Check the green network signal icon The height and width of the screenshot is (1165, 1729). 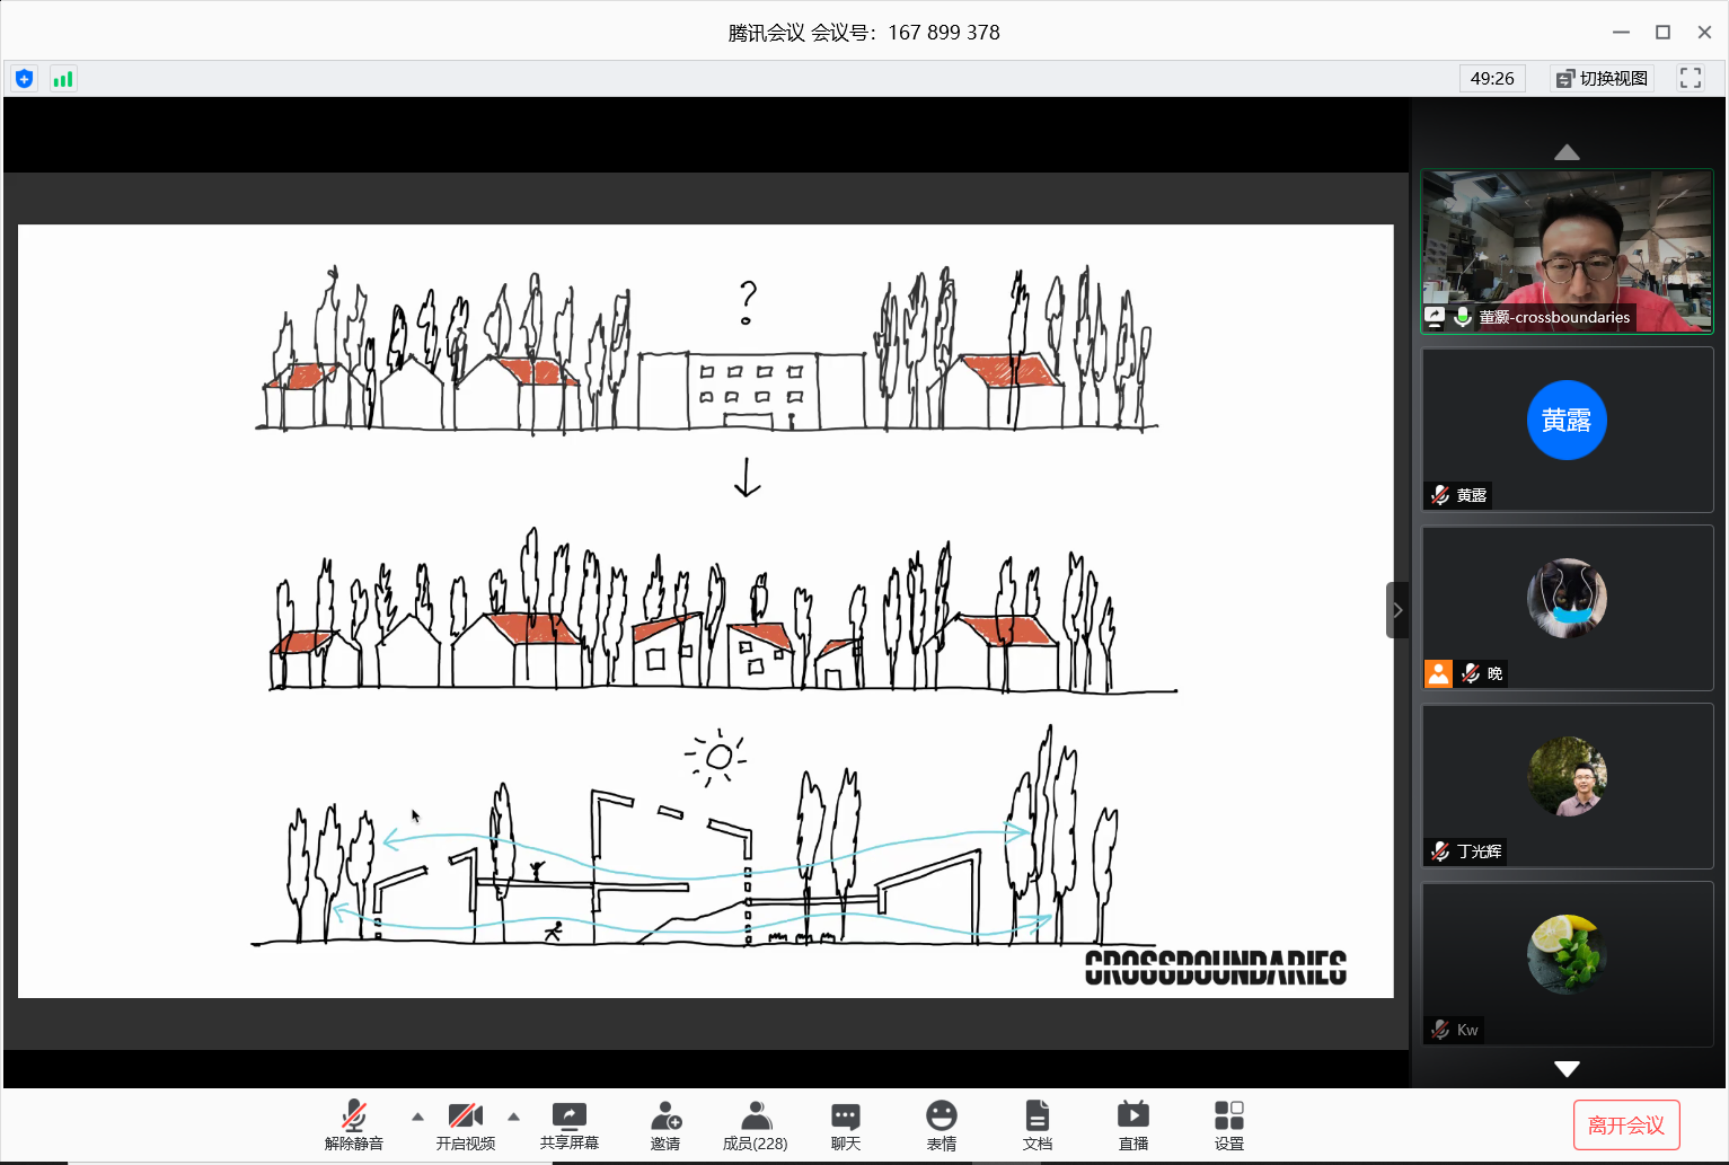click(63, 79)
